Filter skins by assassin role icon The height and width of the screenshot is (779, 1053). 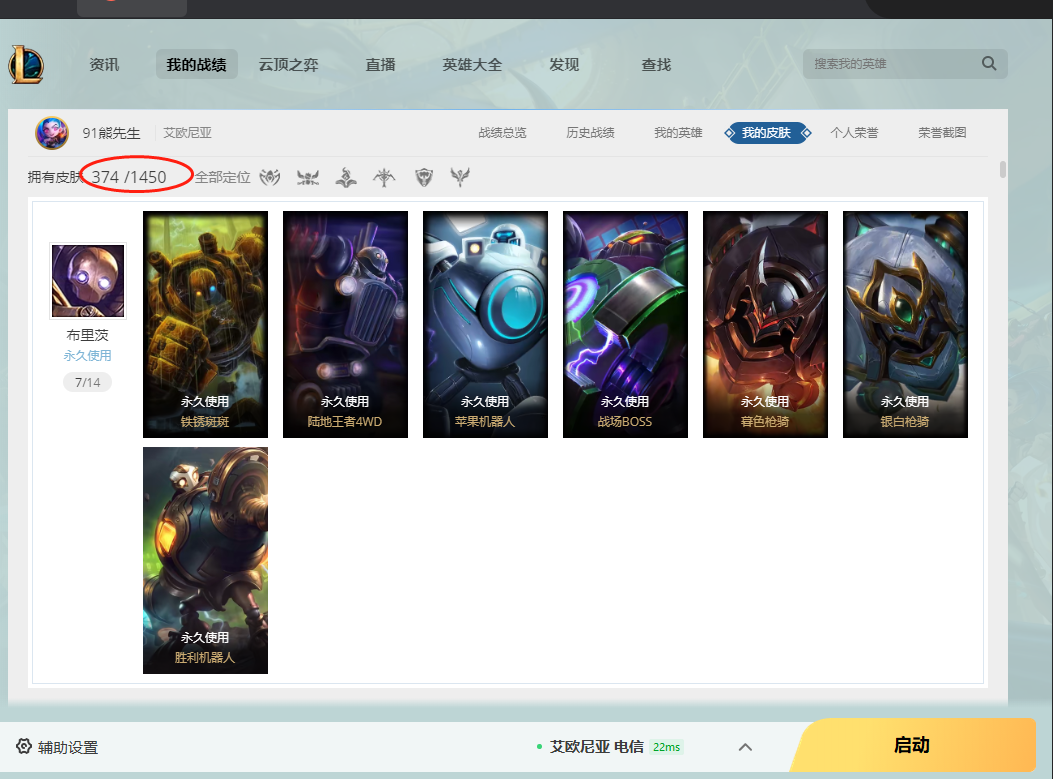[270, 177]
